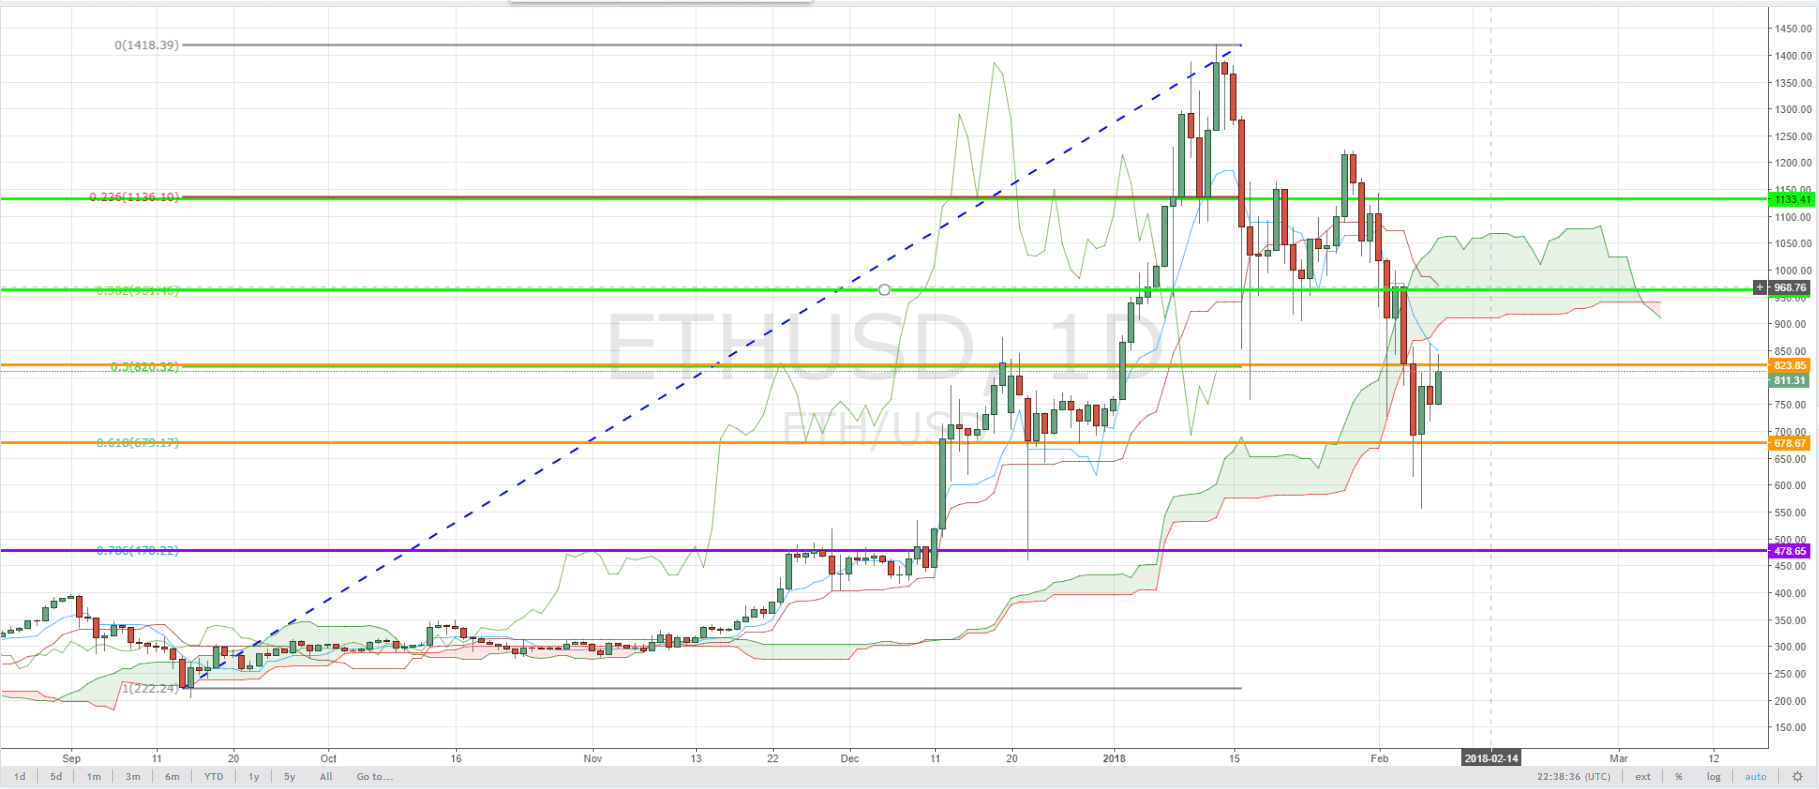Viewport: 1819px width, 789px height.
Task: Select the 1y time range
Action: (x=254, y=777)
